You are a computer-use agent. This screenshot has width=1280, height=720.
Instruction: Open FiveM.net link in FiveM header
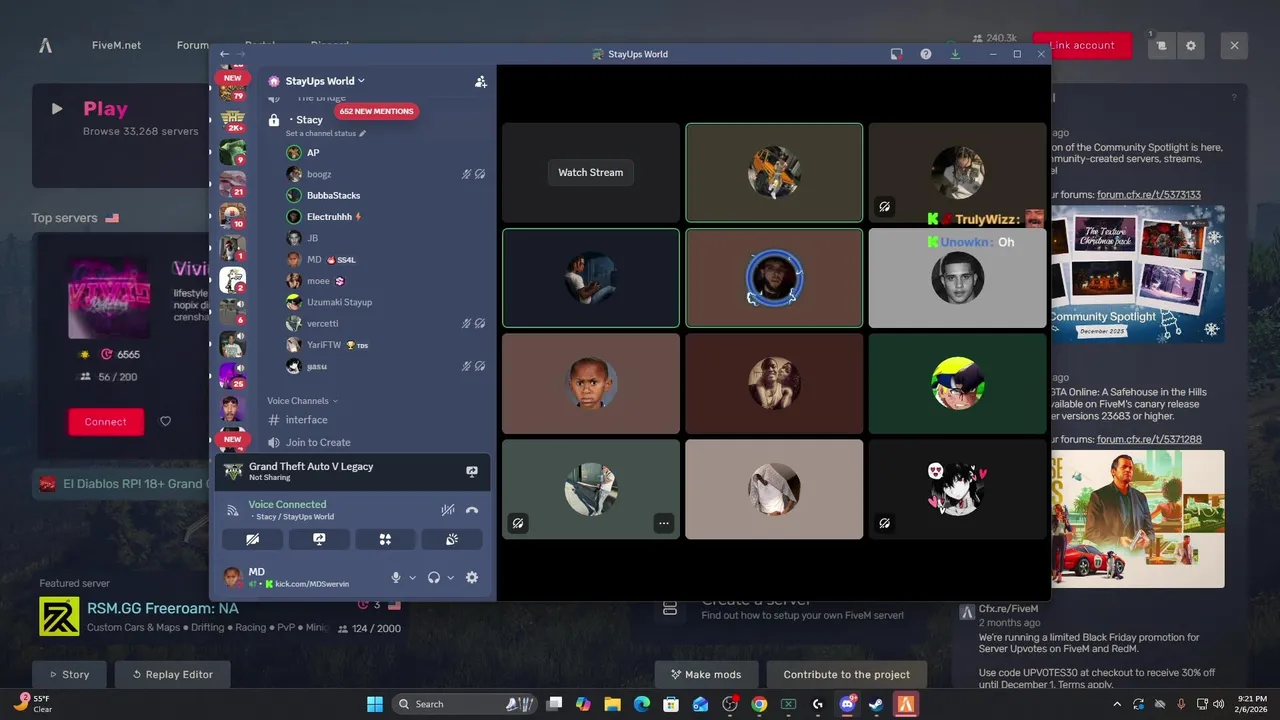[116, 45]
